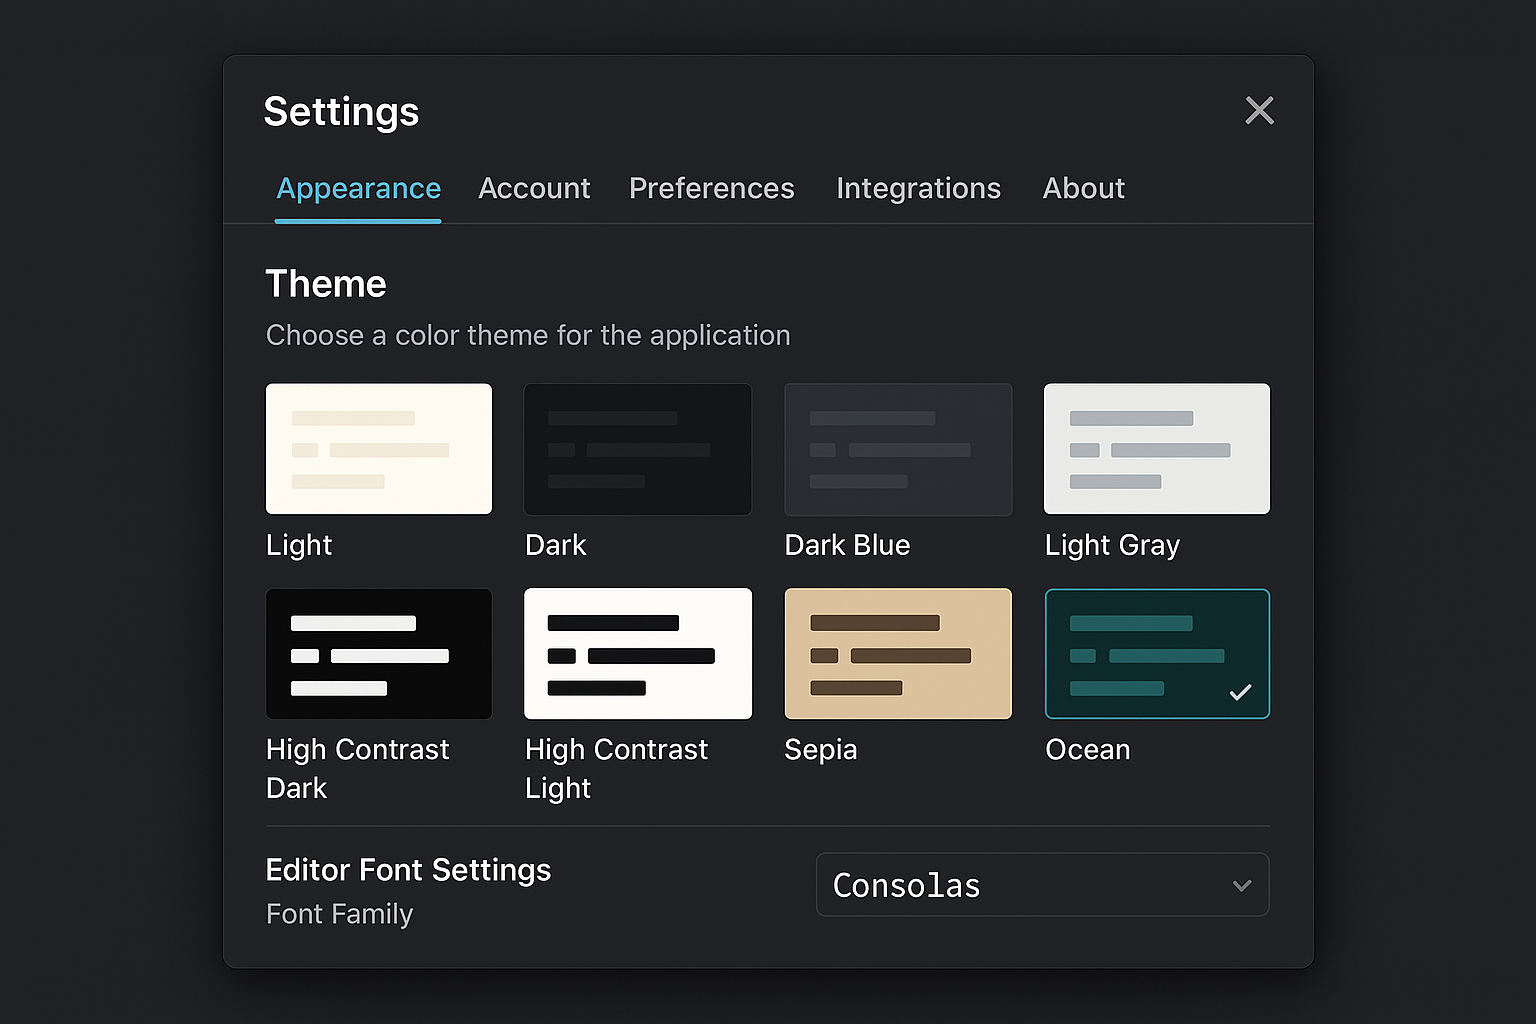Switch to the Account tab
The image size is (1536, 1024).
[534, 188]
